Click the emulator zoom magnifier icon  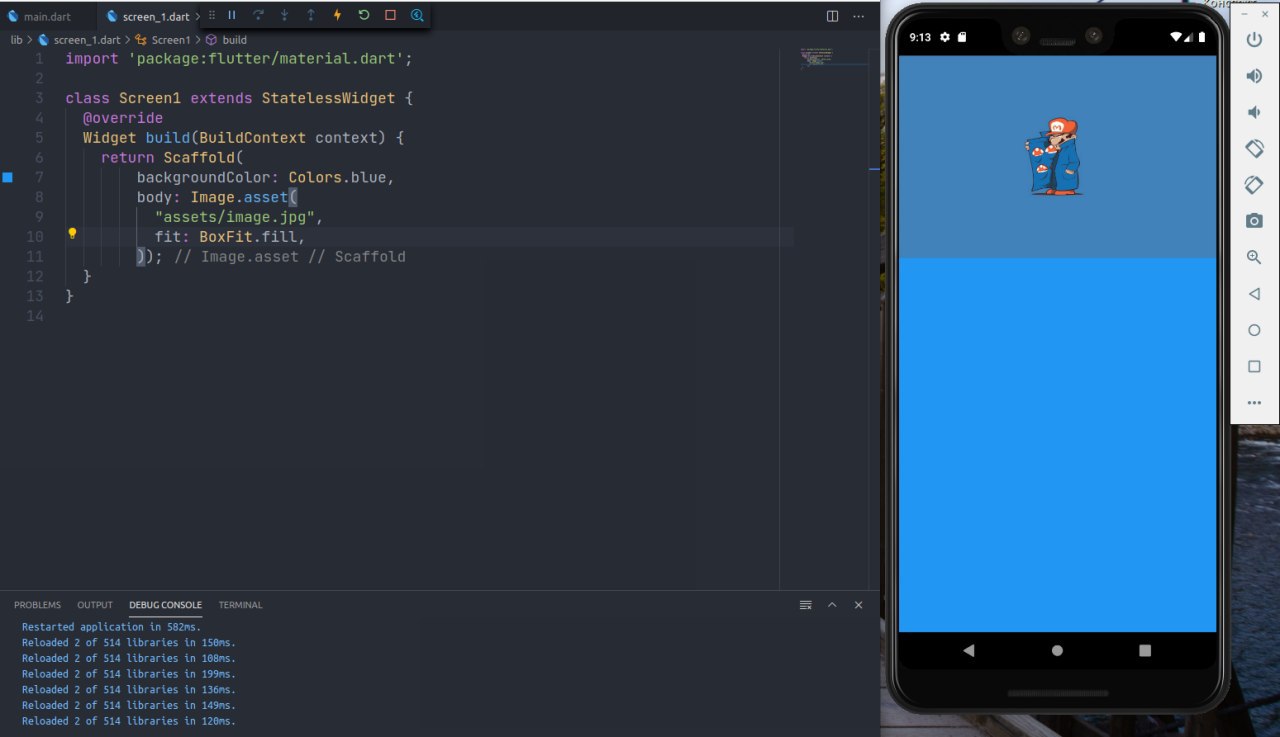pyautogui.click(x=1254, y=257)
